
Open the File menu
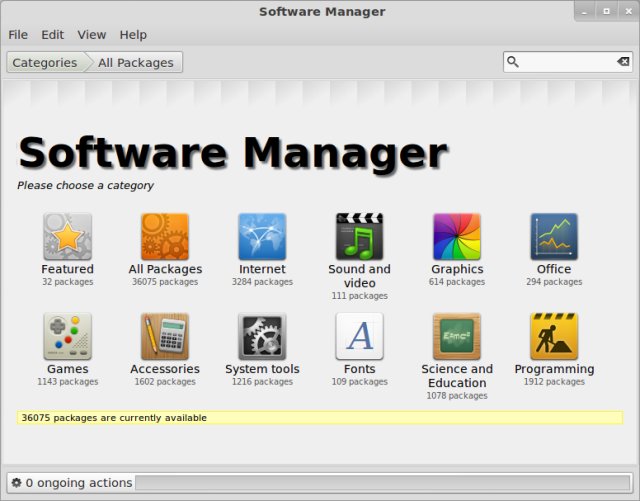(18, 35)
